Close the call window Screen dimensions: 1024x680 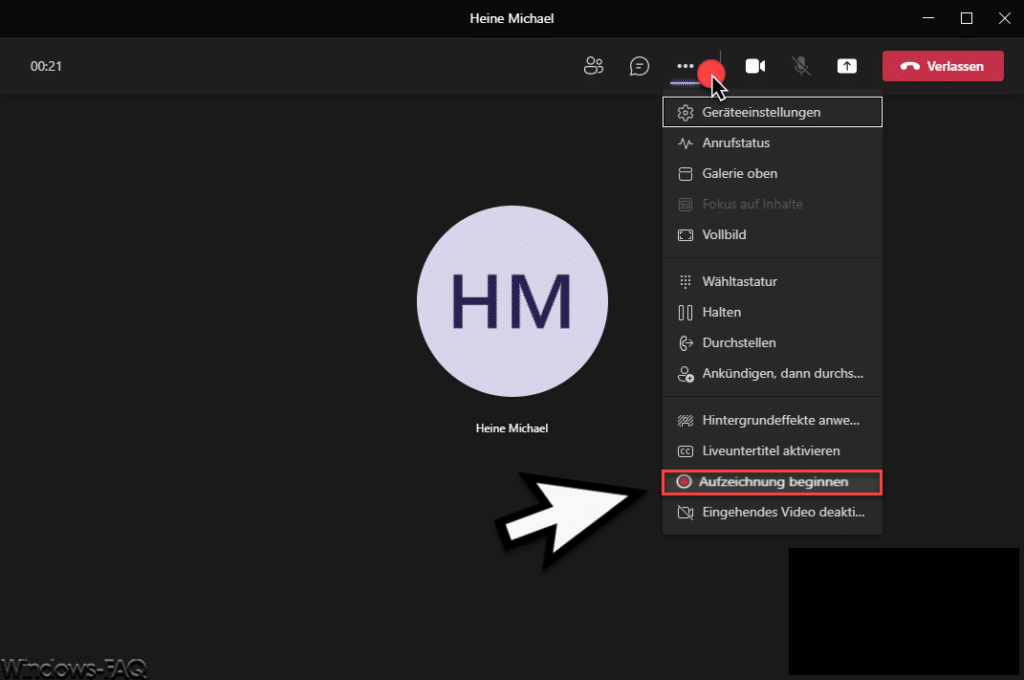(x=1004, y=18)
